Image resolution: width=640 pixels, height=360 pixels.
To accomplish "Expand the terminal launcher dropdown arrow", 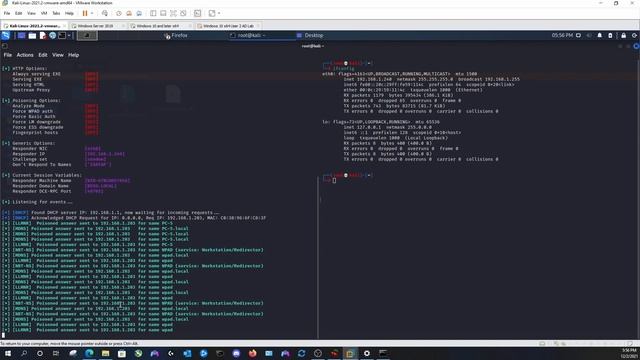I will coord(69,36).
